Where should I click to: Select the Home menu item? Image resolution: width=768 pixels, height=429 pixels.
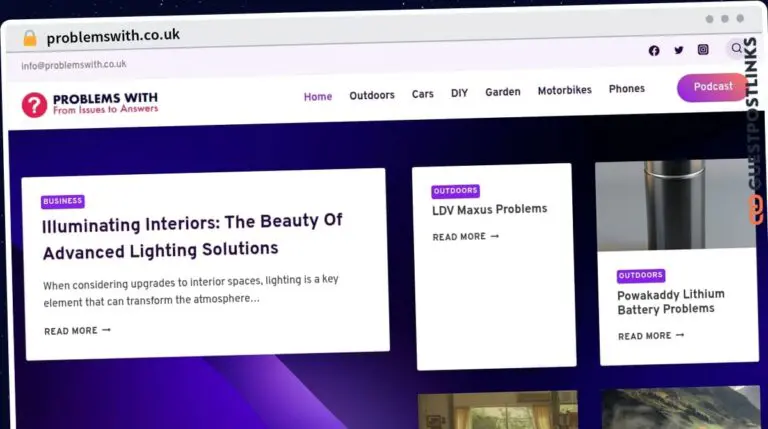point(318,97)
